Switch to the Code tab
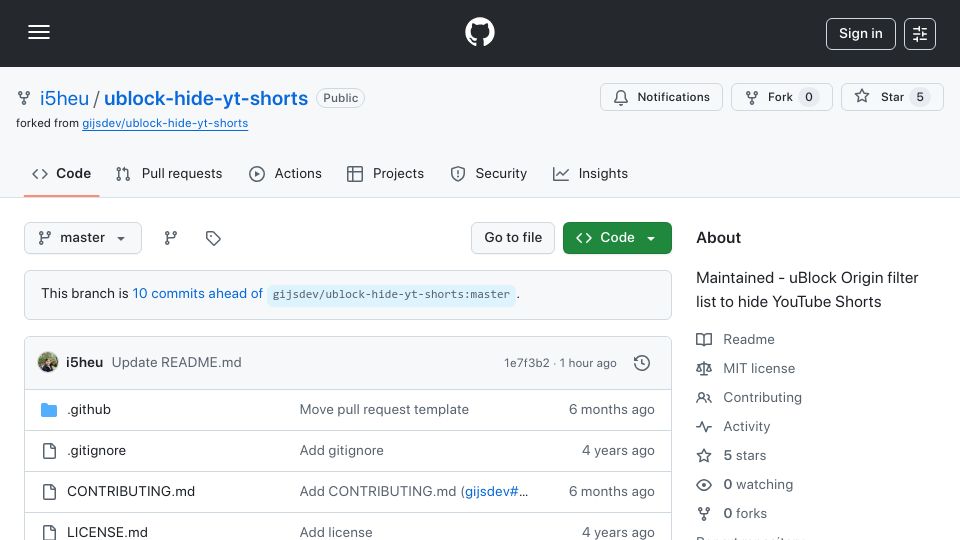Screen dimensions: 960x540 click(61, 174)
